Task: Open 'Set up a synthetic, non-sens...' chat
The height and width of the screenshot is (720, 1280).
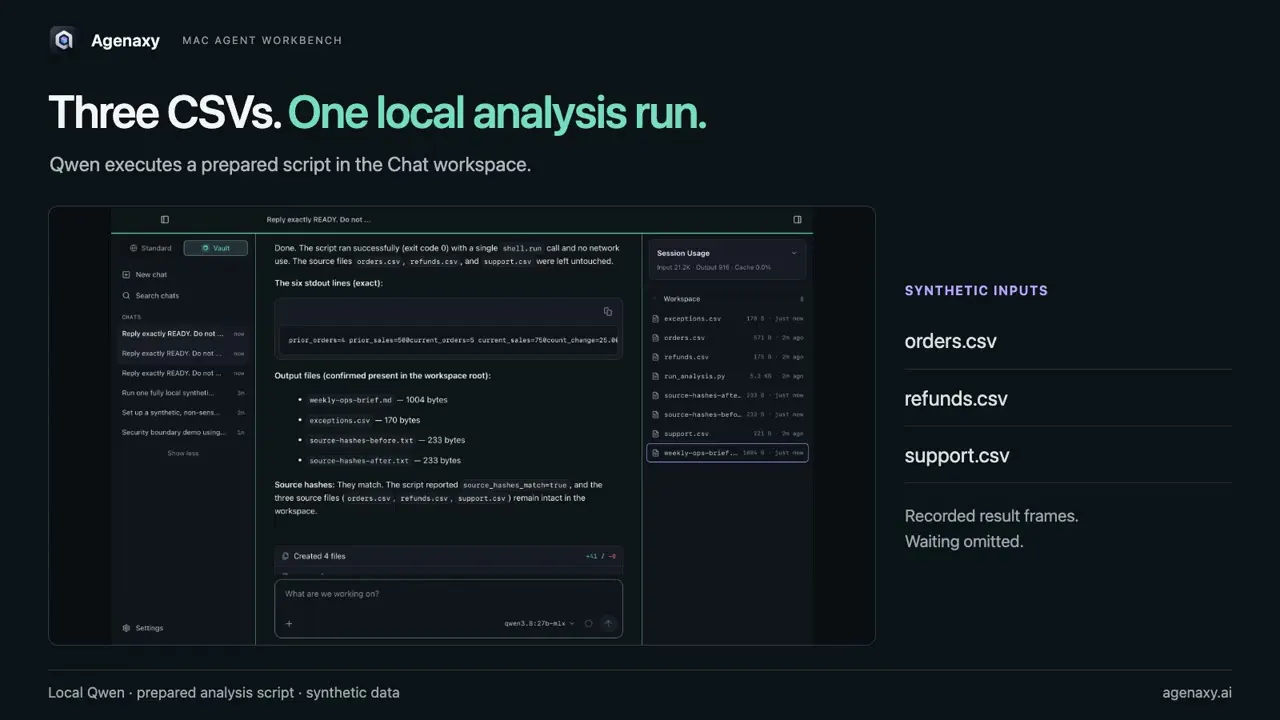Action: point(183,413)
